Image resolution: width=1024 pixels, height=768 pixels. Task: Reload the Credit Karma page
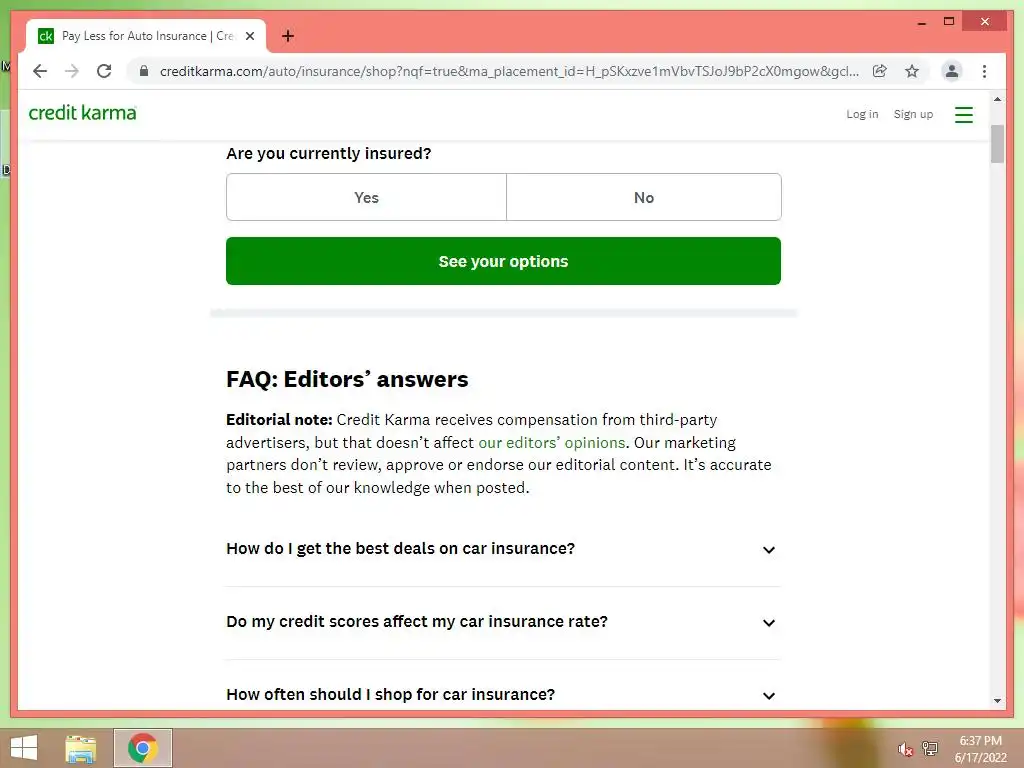click(104, 71)
